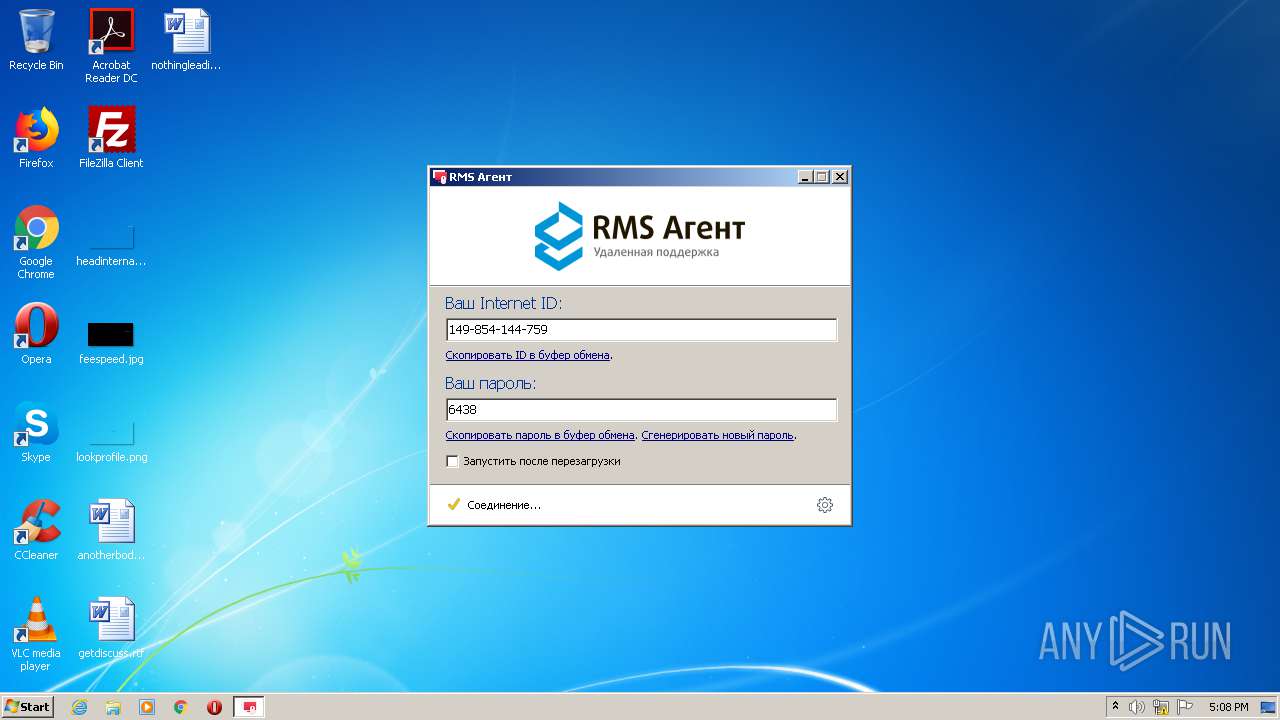The height and width of the screenshot is (720, 1280).
Task: Close the RMS Агент window
Action: [840, 177]
